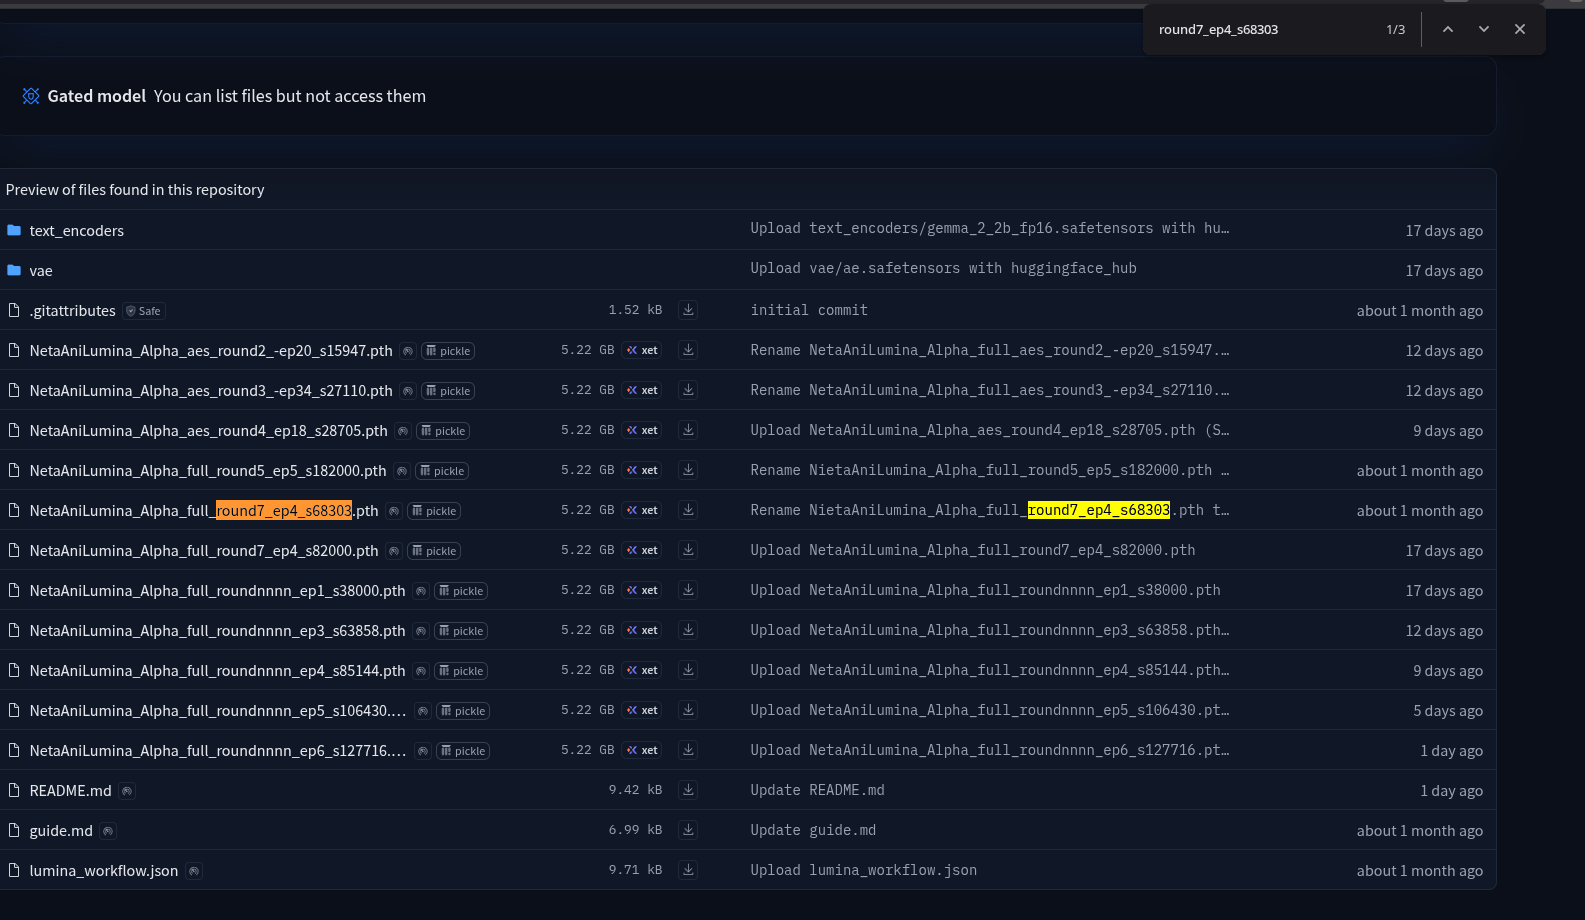
Task: Click pickle badge on round5_ep5_s182000 file
Action: pos(442,471)
